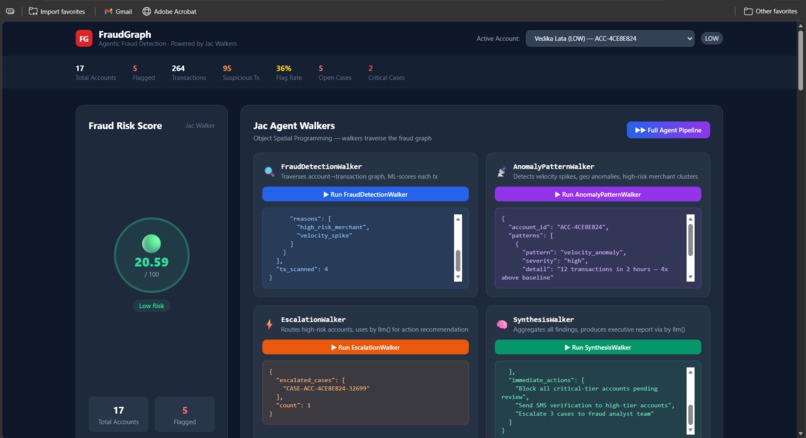Screen dimensions: 806x438
Task: Click "velocity_anomaly" pattern line
Action: tap(574, 252)
